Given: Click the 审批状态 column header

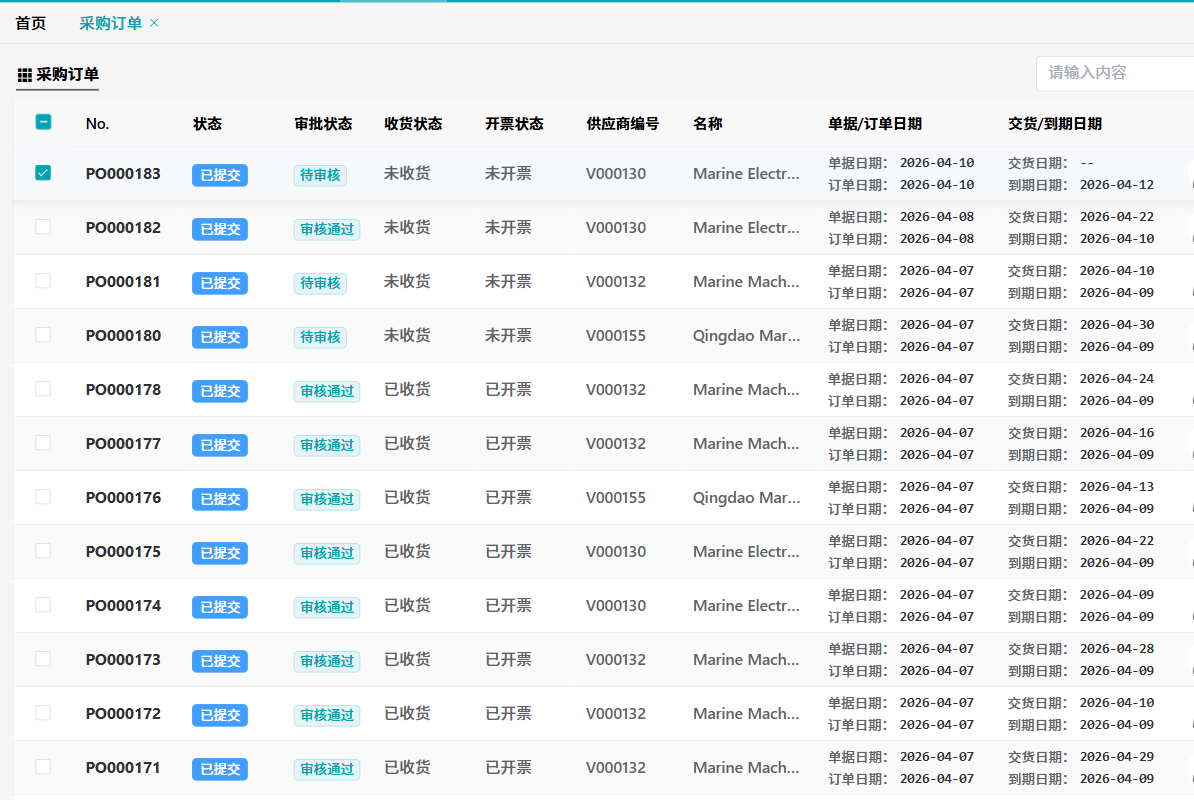Looking at the screenshot, I should (x=323, y=124).
